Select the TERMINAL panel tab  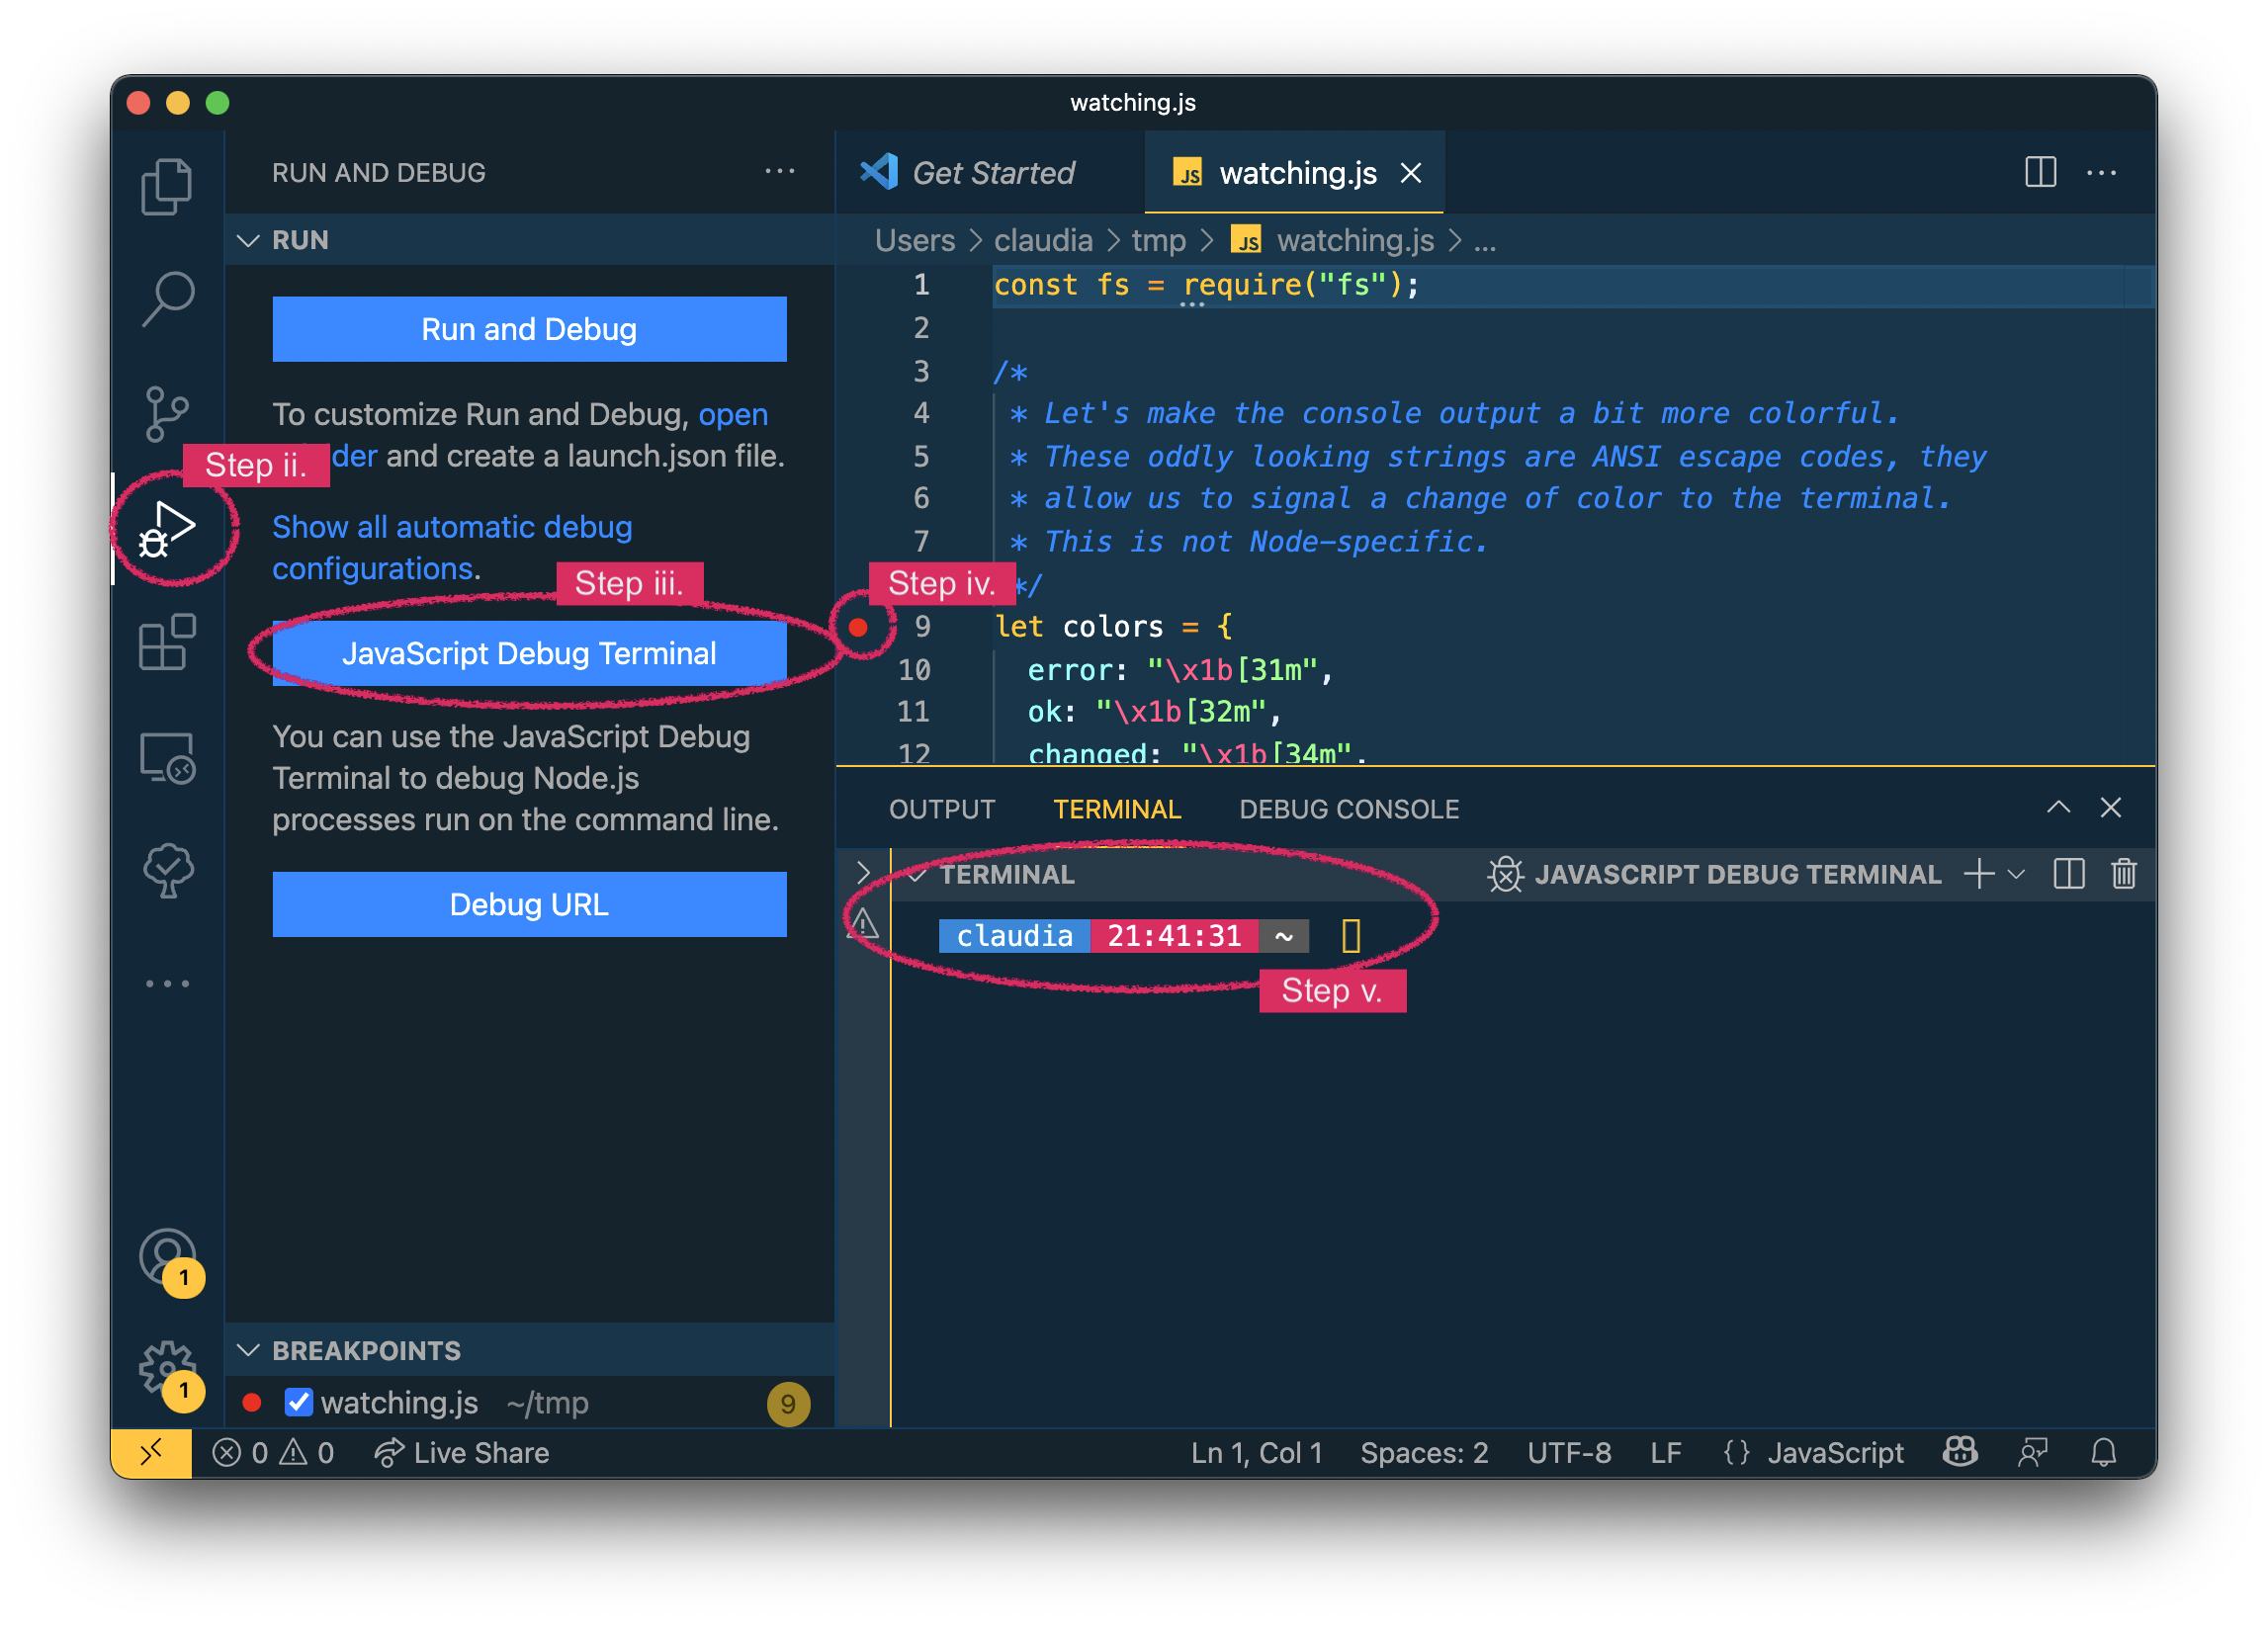tap(1117, 809)
